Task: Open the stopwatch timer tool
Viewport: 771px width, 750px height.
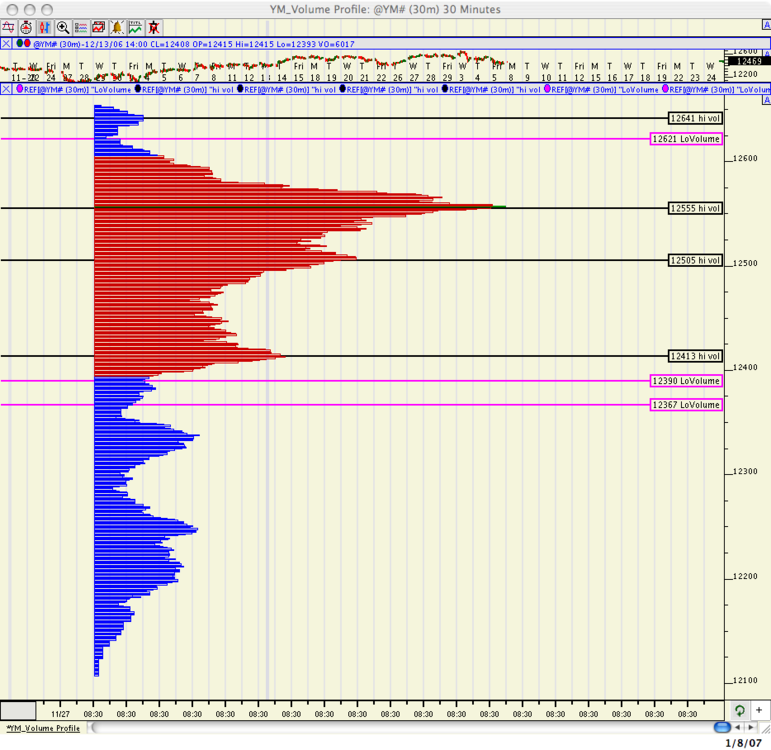Action: click(x=26, y=28)
